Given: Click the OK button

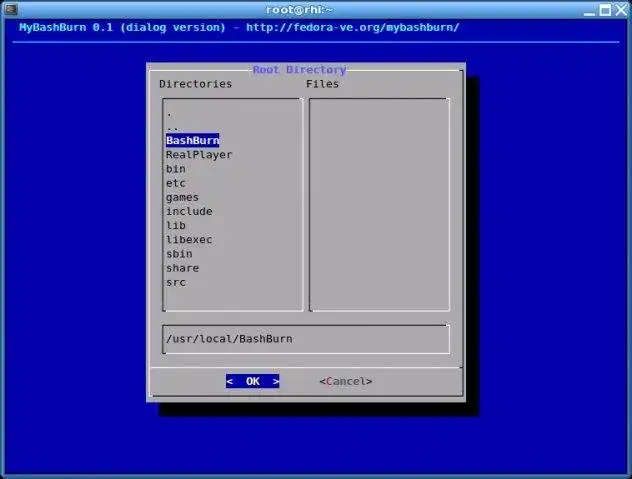Looking at the screenshot, I should coord(252,381).
